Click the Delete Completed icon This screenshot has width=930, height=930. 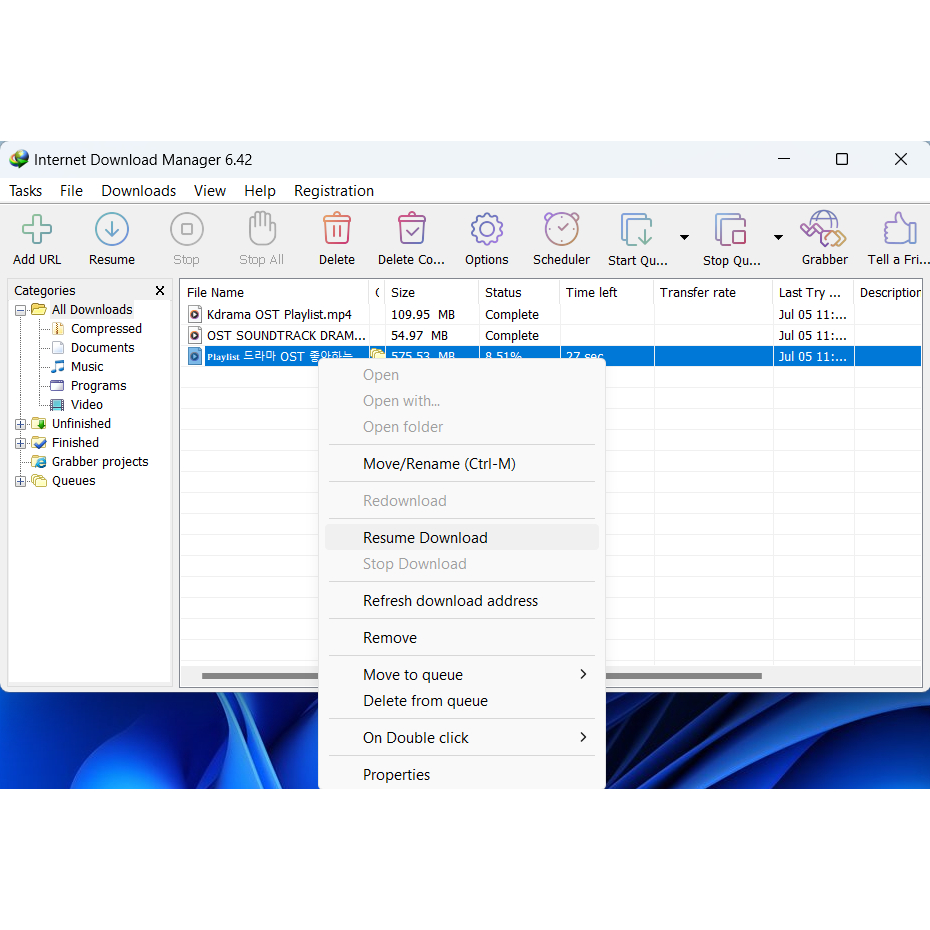pos(411,229)
